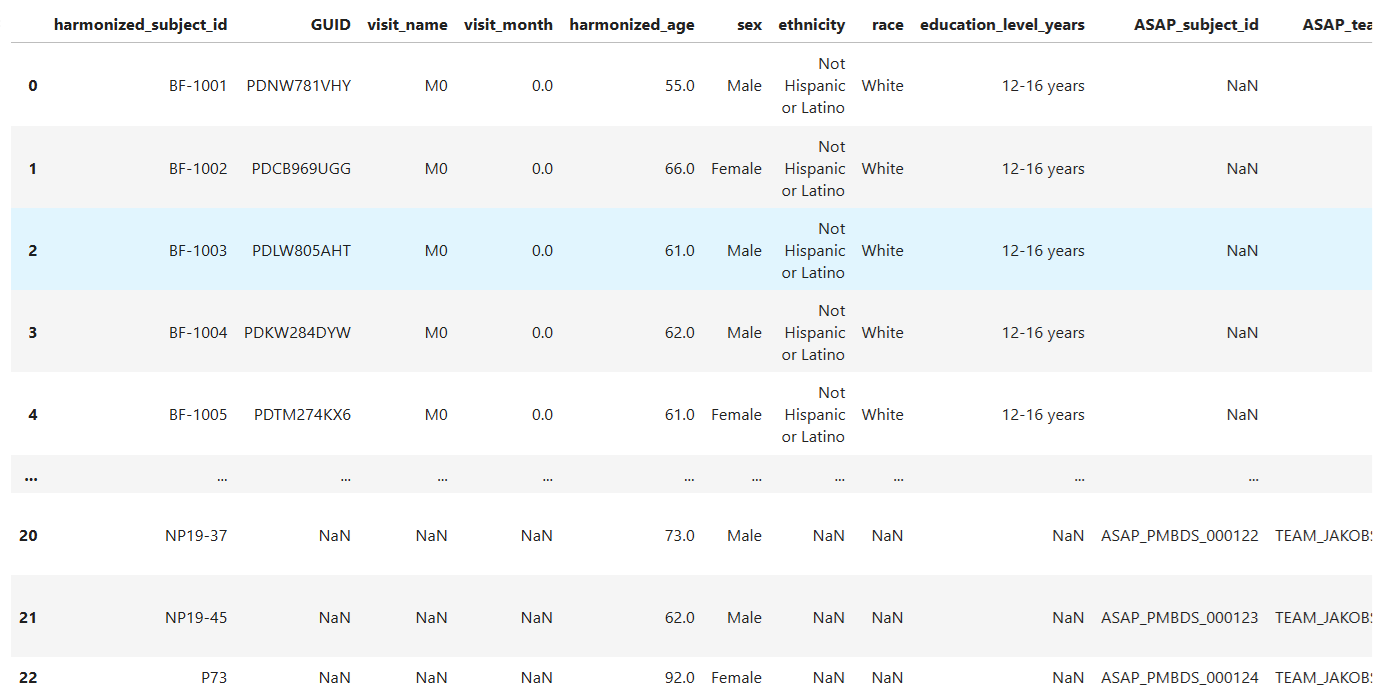Click the harmonized_age column header

coord(632,24)
